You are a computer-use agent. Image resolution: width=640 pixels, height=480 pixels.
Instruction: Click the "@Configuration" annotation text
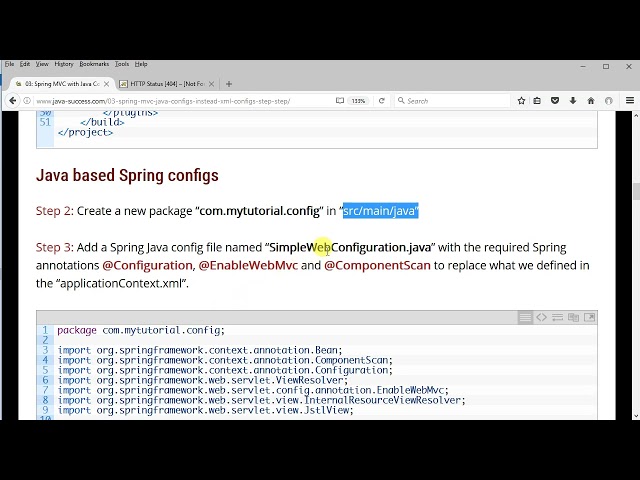[x=147, y=265]
